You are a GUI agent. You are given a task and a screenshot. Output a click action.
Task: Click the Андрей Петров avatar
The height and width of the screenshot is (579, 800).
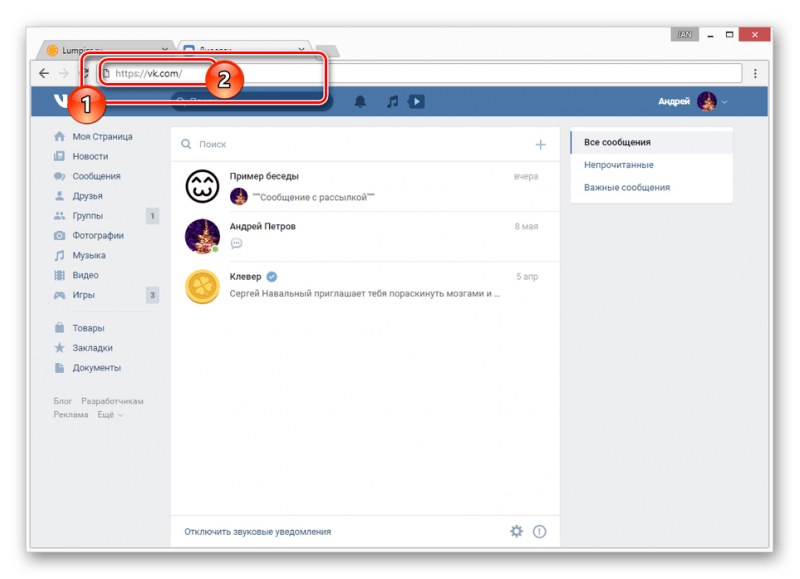[203, 236]
